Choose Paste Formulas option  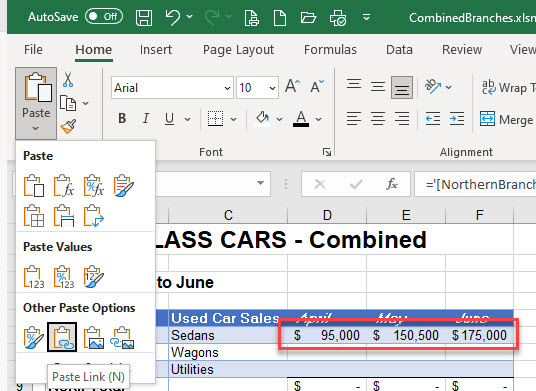click(64, 186)
